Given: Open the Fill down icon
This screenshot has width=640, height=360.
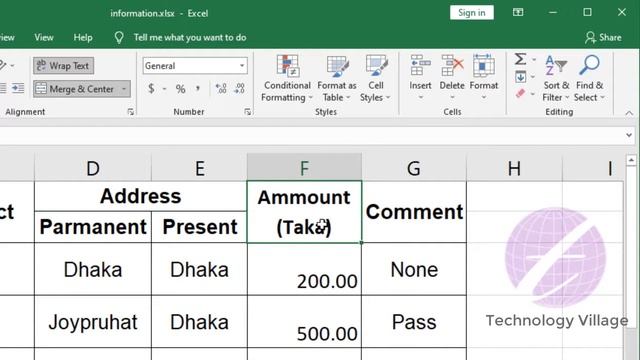Looking at the screenshot, I should pos(520,77).
